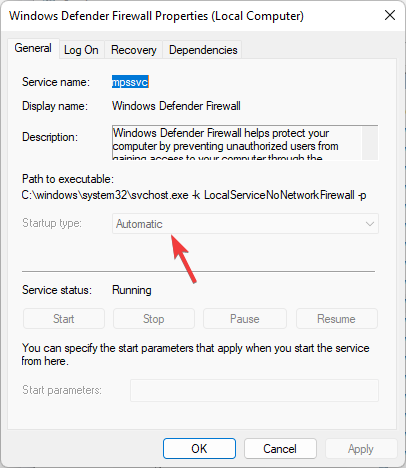Open the Recovery tab

[x=134, y=50]
